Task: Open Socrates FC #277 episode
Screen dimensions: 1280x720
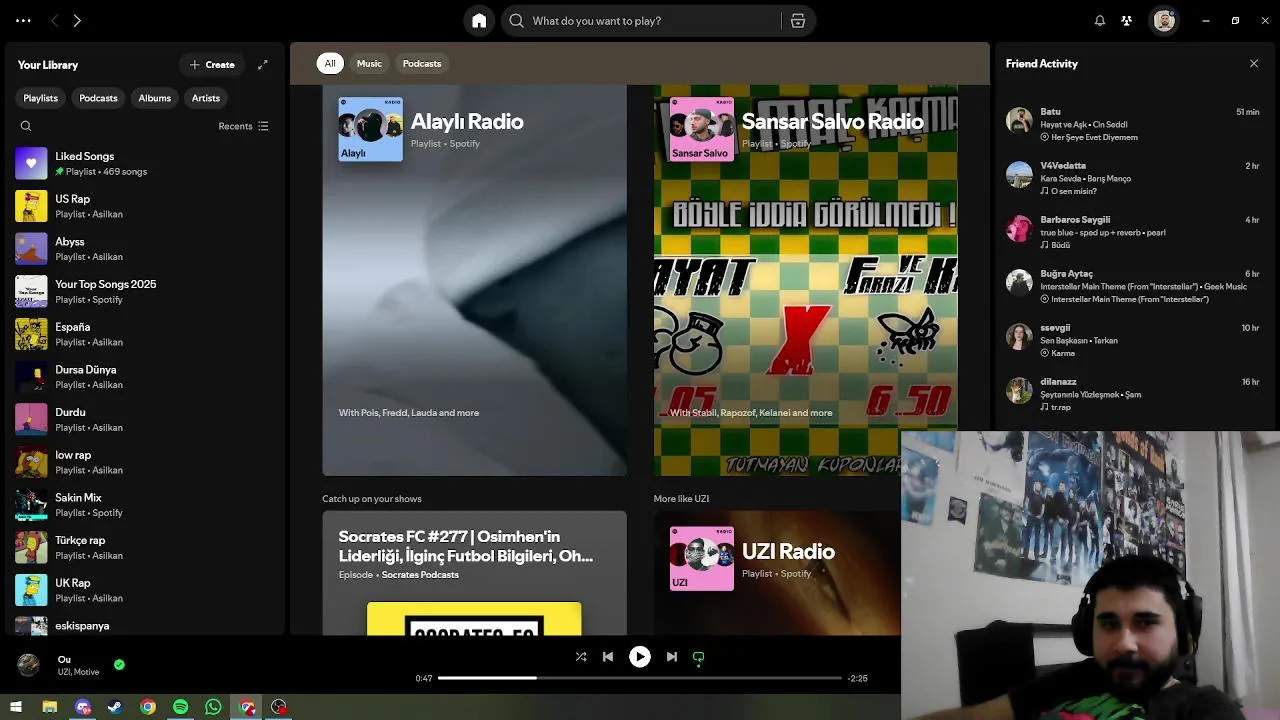Action: click(x=474, y=573)
